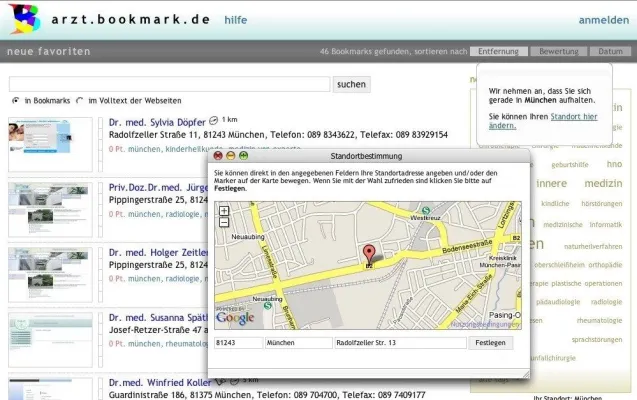The height and width of the screenshot is (400, 637).
Task: Click the colorful arzt.bookmark.de logo
Action: [25, 19]
